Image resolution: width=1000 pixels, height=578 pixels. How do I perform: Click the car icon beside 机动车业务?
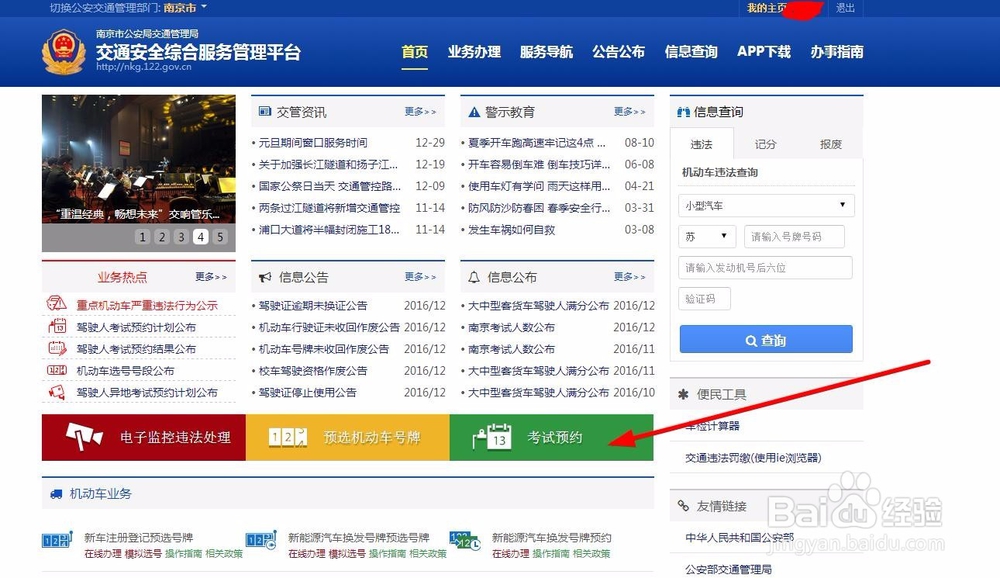click(56, 493)
